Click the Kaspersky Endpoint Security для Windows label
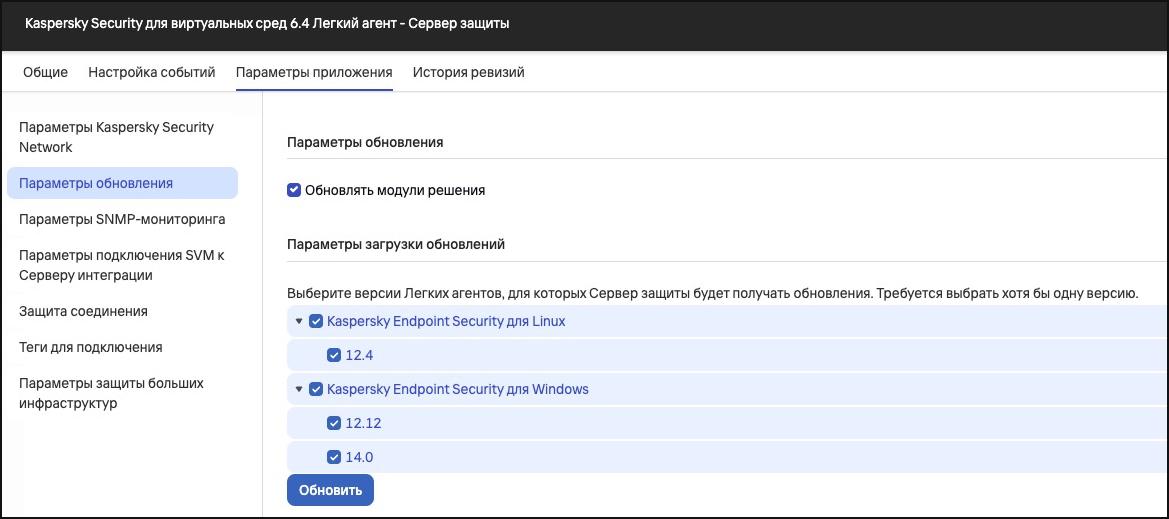The height and width of the screenshot is (519, 1169). pos(458,389)
